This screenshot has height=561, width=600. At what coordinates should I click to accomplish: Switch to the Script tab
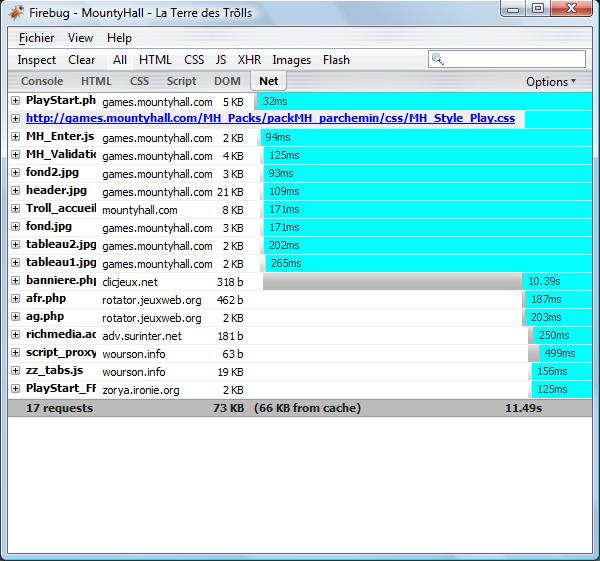pos(181,82)
